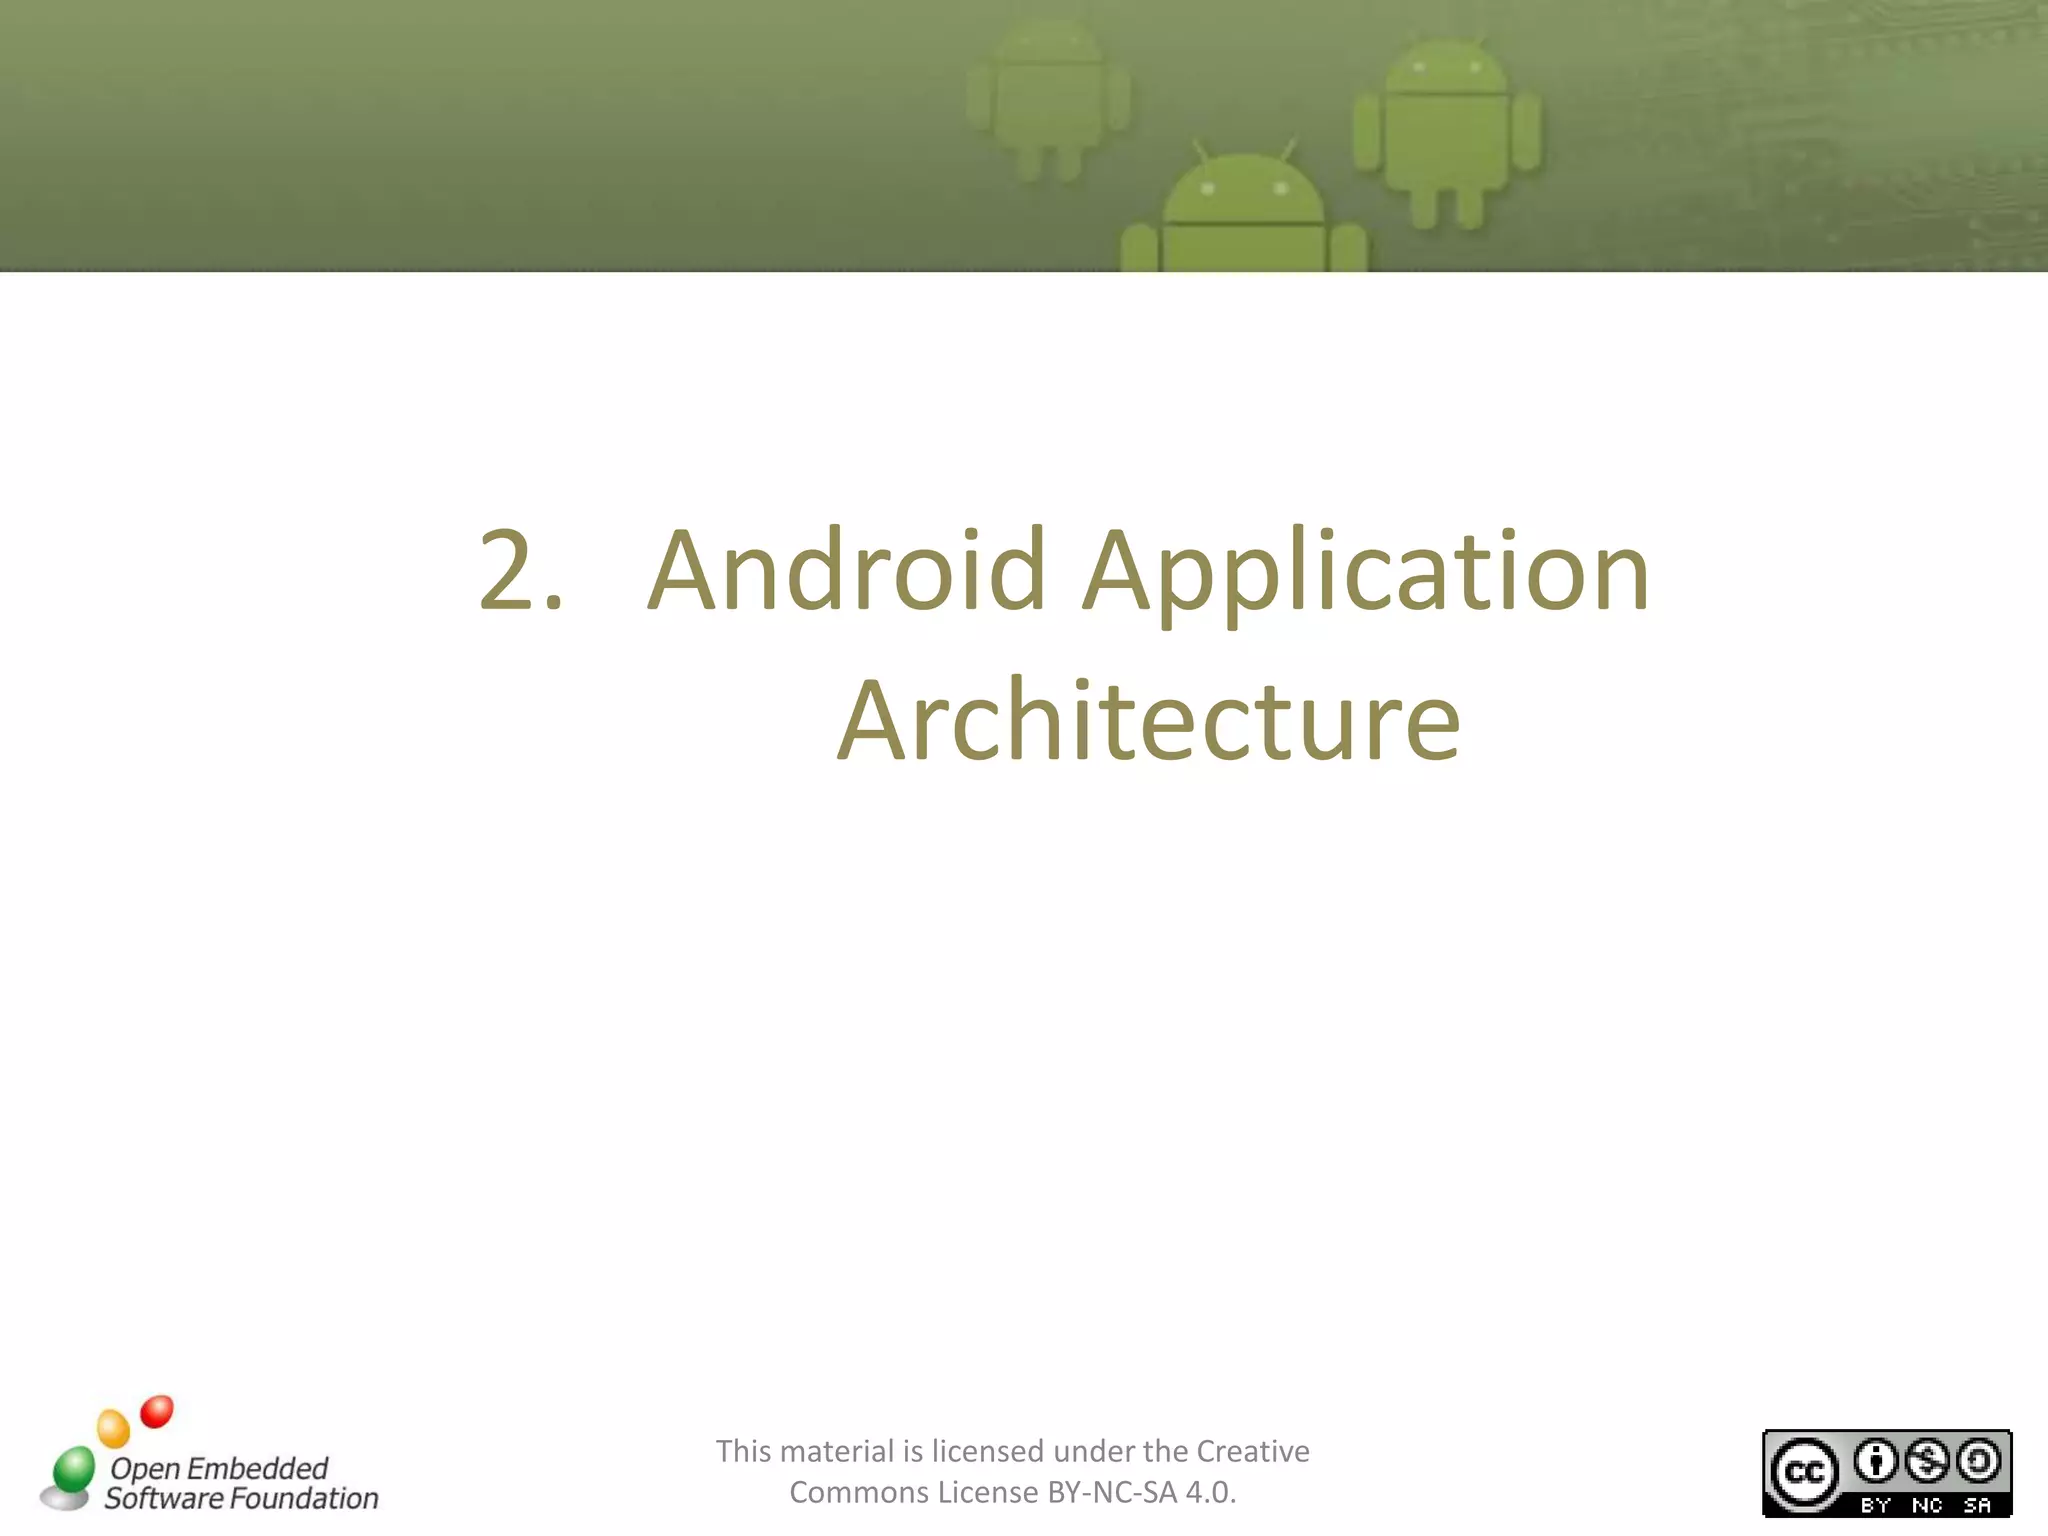Image resolution: width=2048 pixels, height=1536 pixels.
Task: Click the Creative Commons BY-NC-SA license badge
Action: (x=1886, y=1473)
